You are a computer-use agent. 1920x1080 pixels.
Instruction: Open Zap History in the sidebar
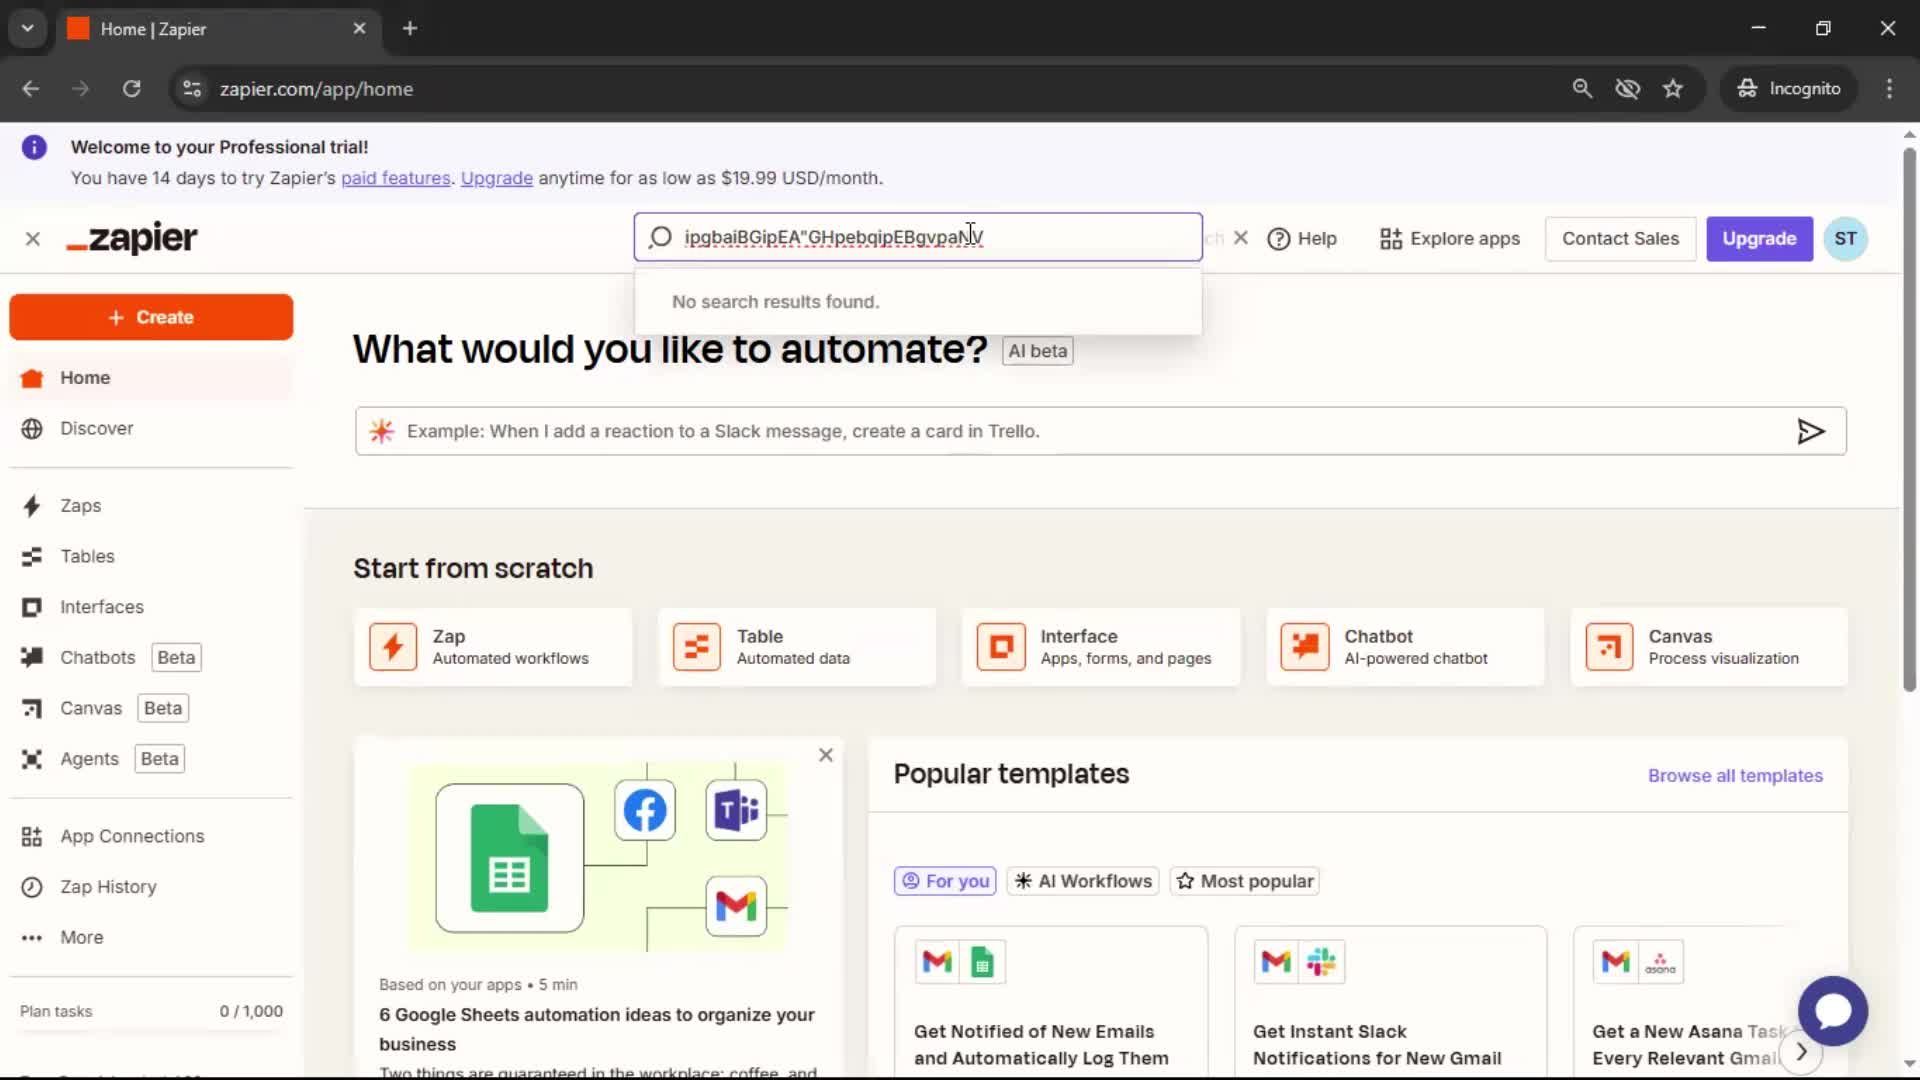(151, 887)
